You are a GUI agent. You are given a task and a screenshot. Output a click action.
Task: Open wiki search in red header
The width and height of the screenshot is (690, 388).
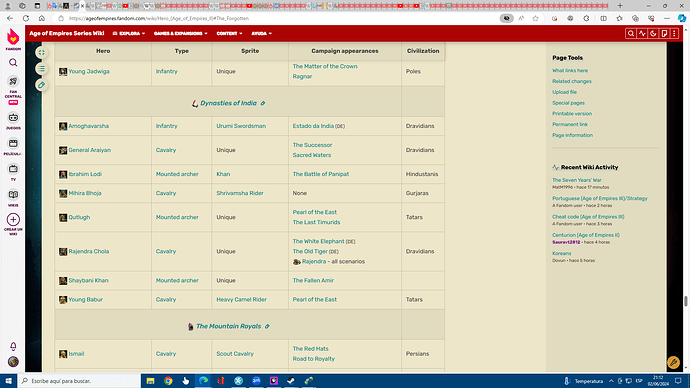pos(631,33)
